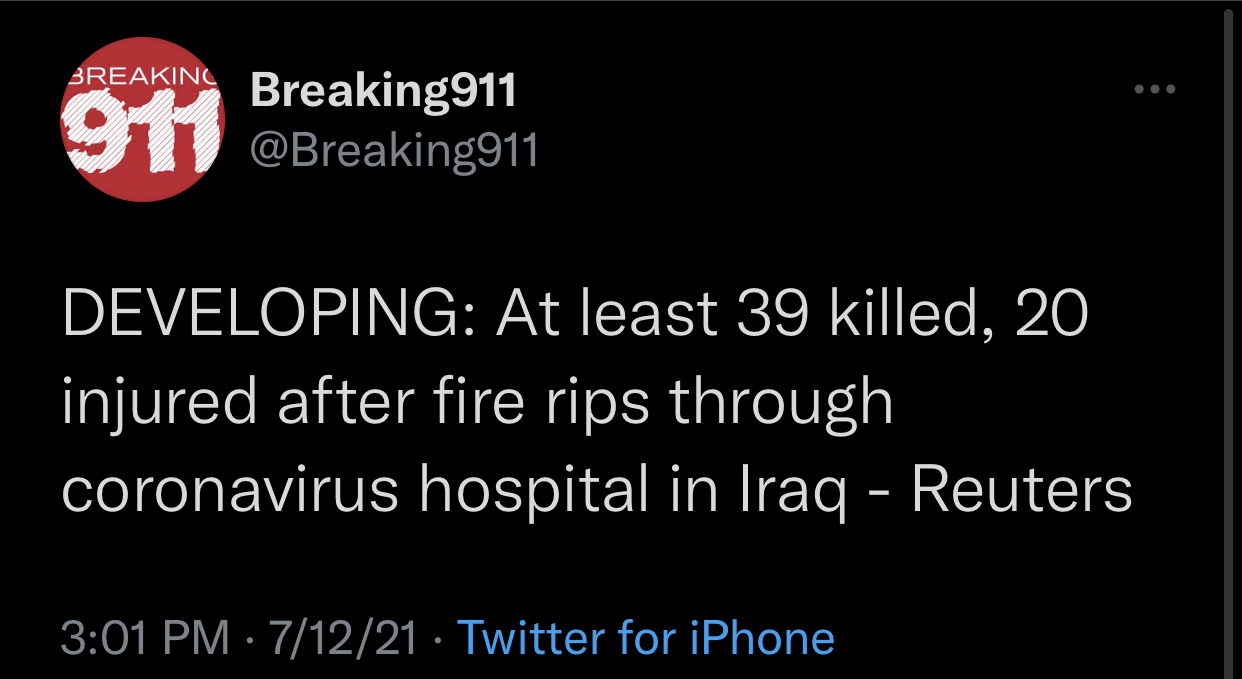Click the BREAKING text in the avatar logo
The width and height of the screenshot is (1242, 679).
click(141, 73)
